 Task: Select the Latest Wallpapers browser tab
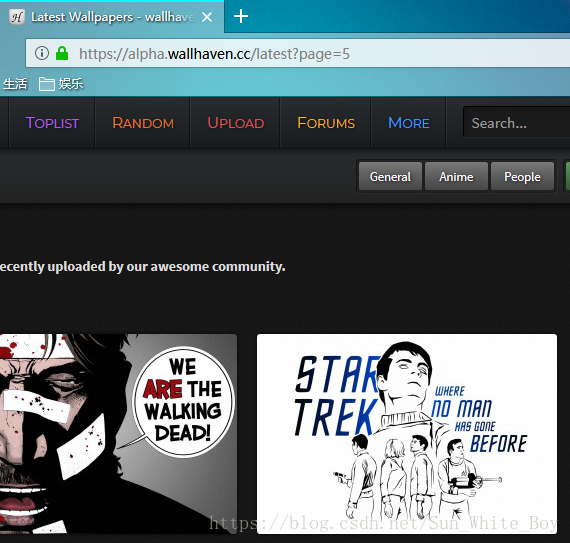(112, 17)
